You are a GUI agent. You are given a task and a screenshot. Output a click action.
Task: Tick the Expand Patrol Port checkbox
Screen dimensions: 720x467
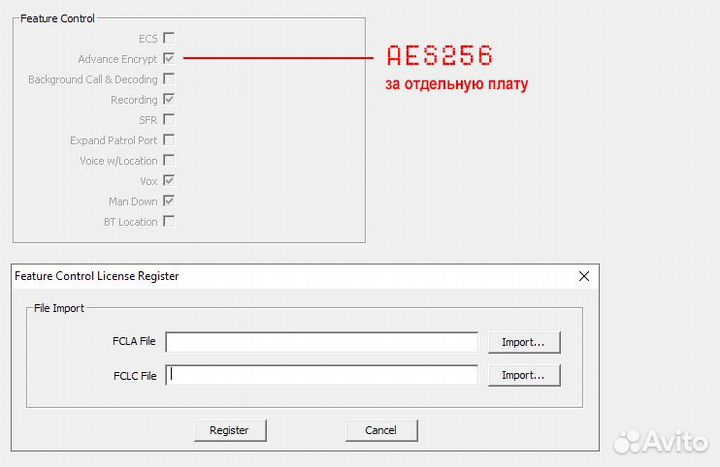point(169,140)
